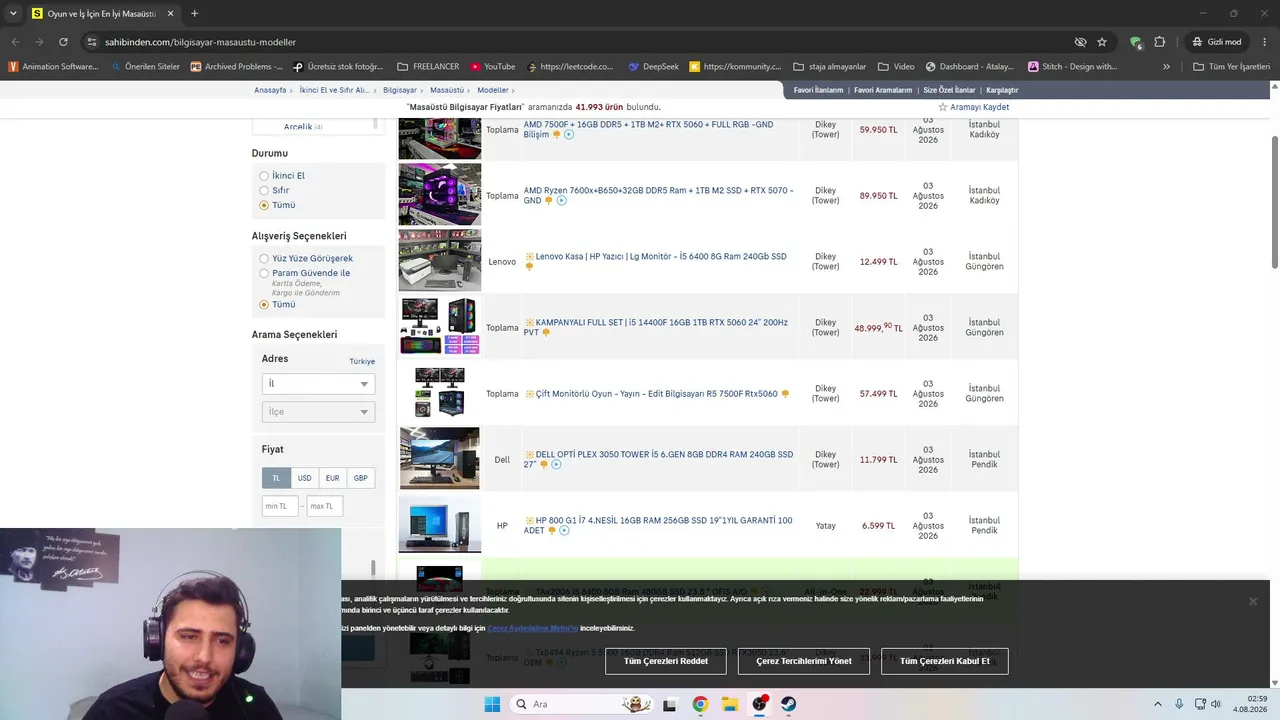Screen dimensions: 1280x720
Task: Select Tümü under Alışveriş Seçenekleri
Action: point(264,304)
